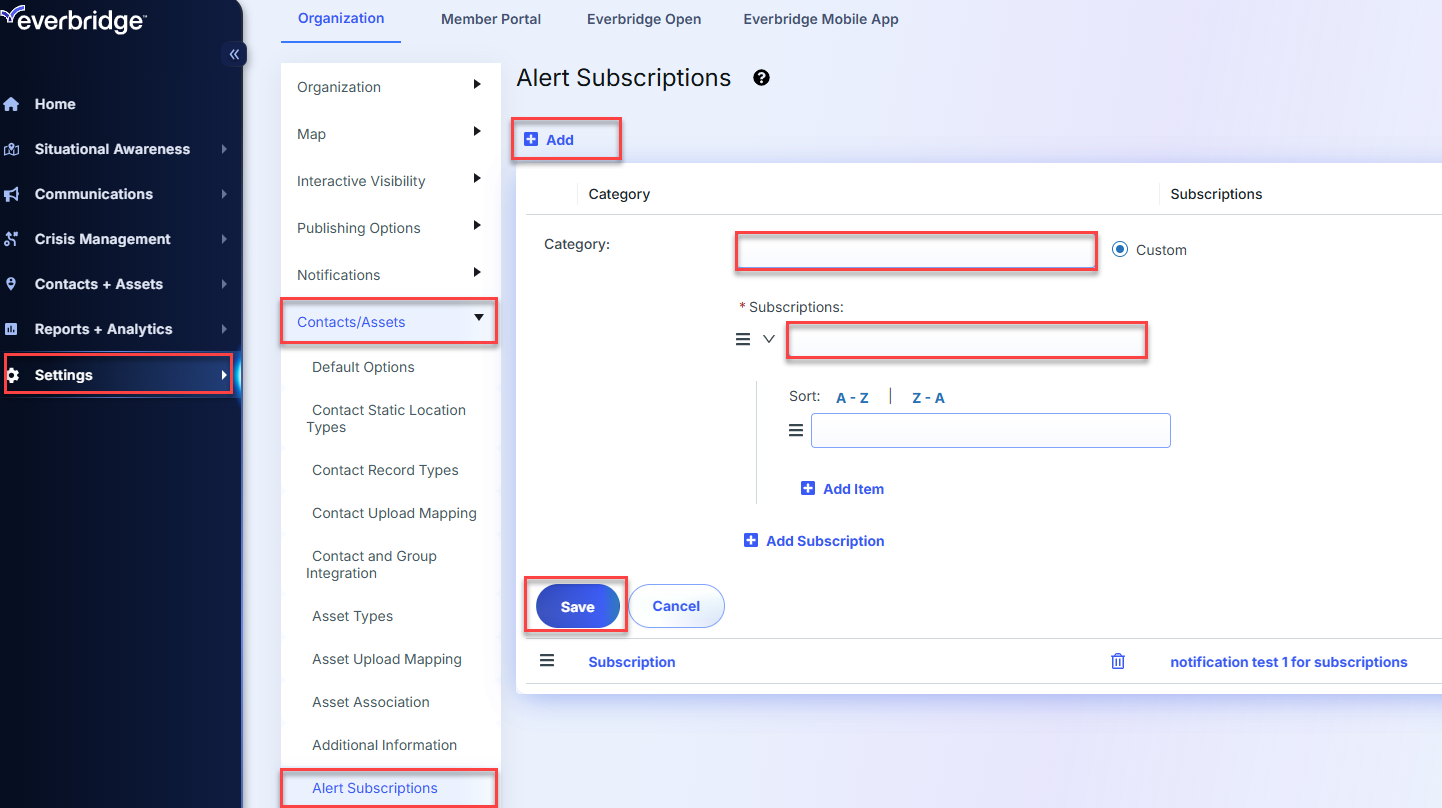Click drag handle icon beside Subscription row
The width and height of the screenshot is (1442, 808).
click(x=547, y=661)
